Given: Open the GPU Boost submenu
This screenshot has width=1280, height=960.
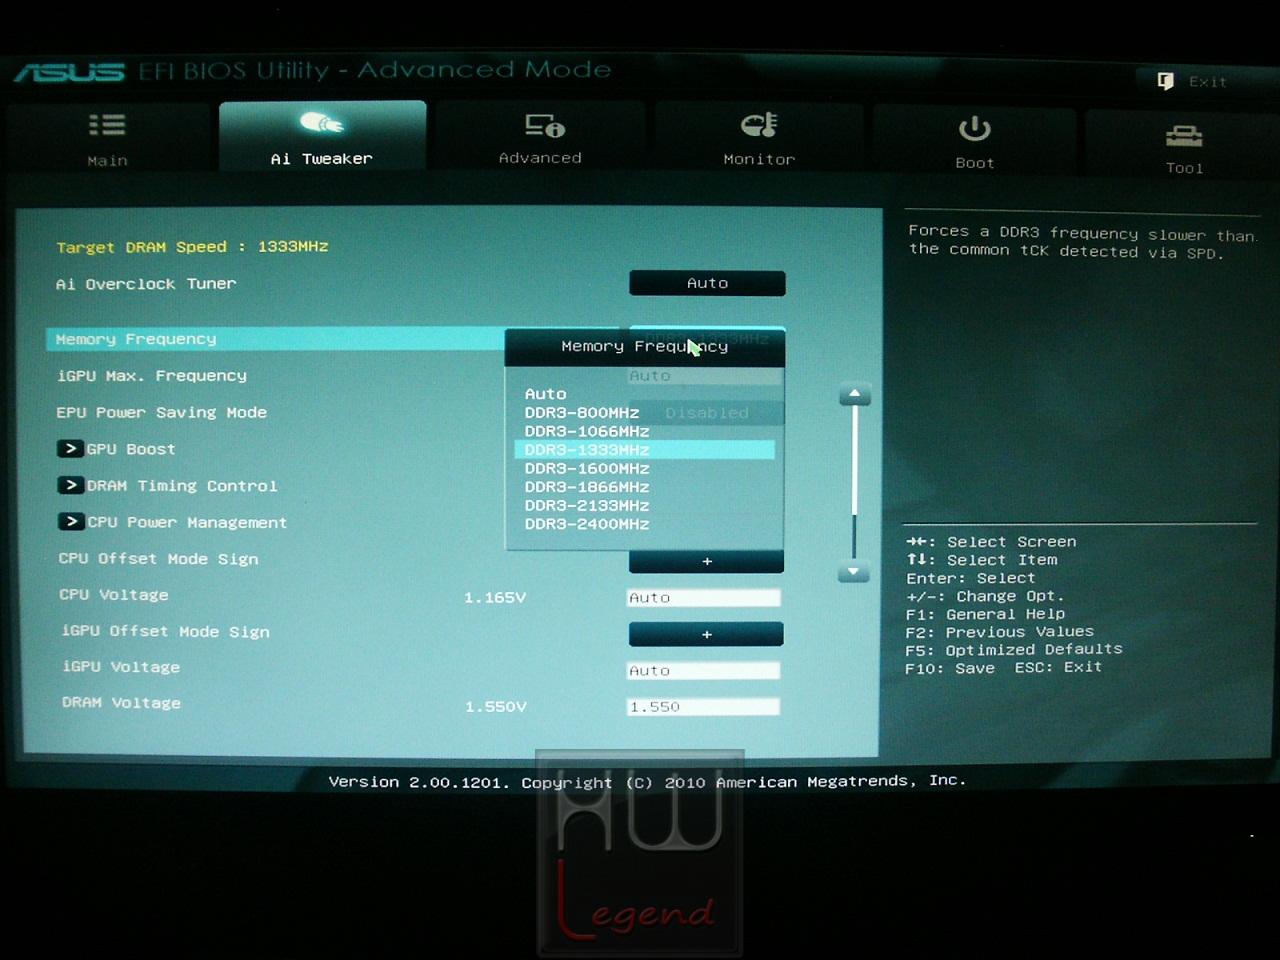Looking at the screenshot, I should point(131,449).
